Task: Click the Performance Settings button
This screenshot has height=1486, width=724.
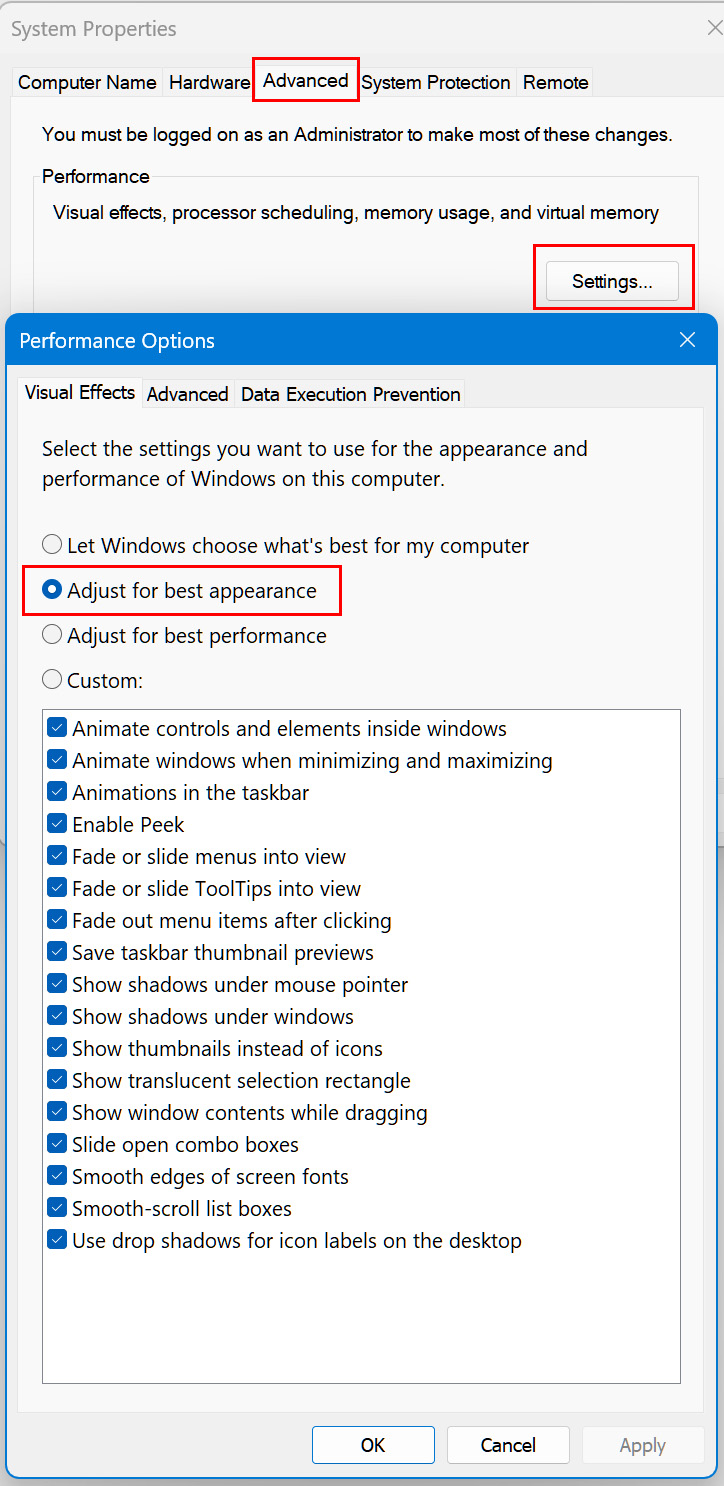Action: [x=612, y=282]
